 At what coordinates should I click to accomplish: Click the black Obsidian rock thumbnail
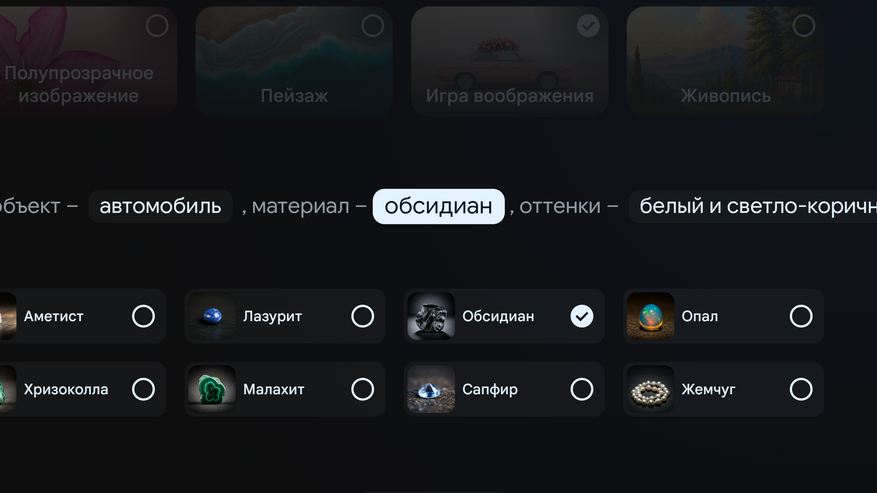coord(431,316)
